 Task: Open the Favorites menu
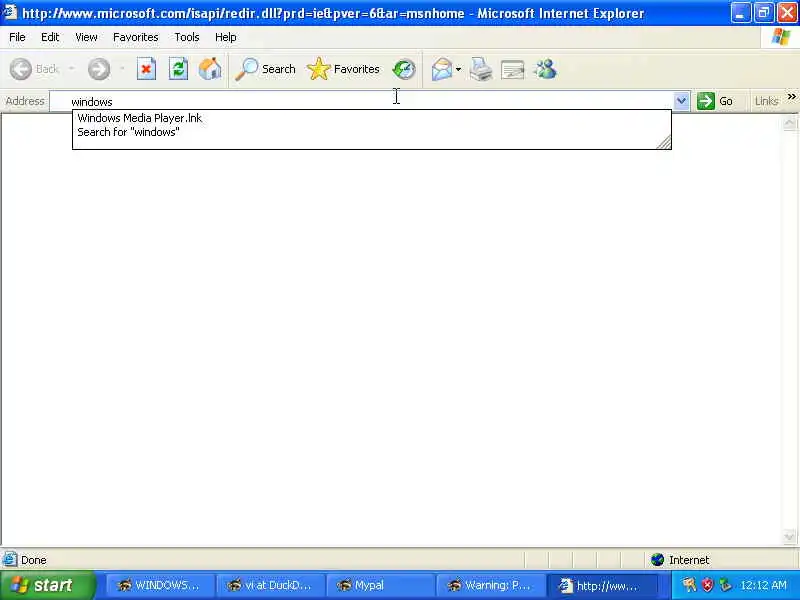[x=136, y=37]
